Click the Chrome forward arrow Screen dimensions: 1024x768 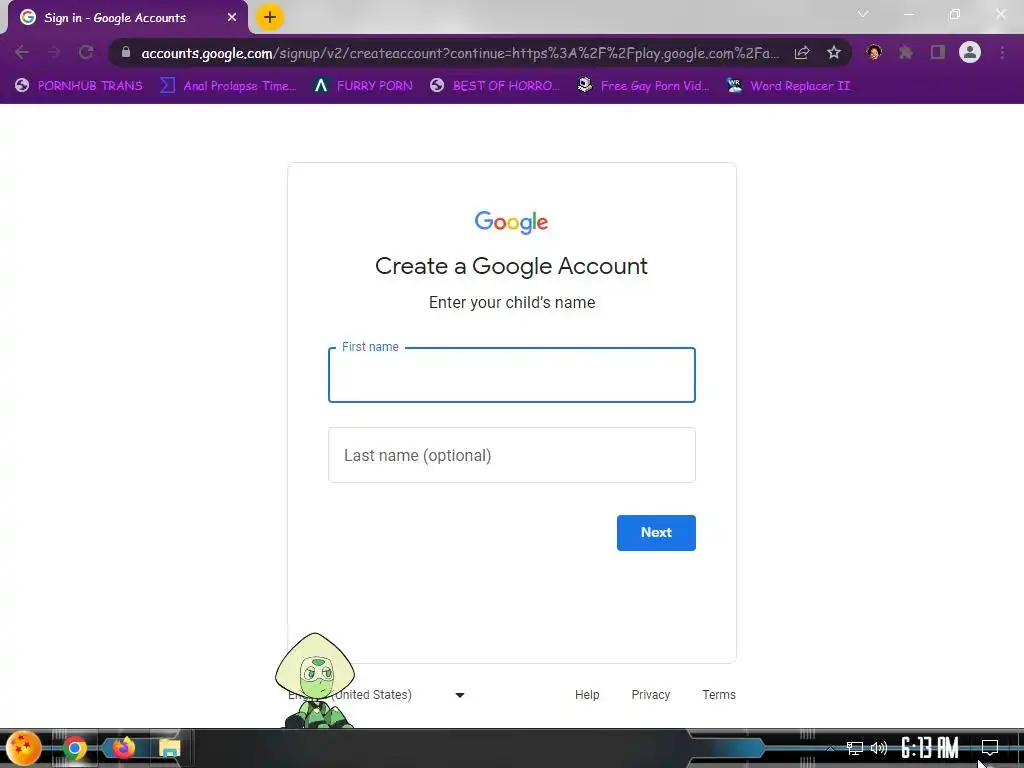click(54, 52)
